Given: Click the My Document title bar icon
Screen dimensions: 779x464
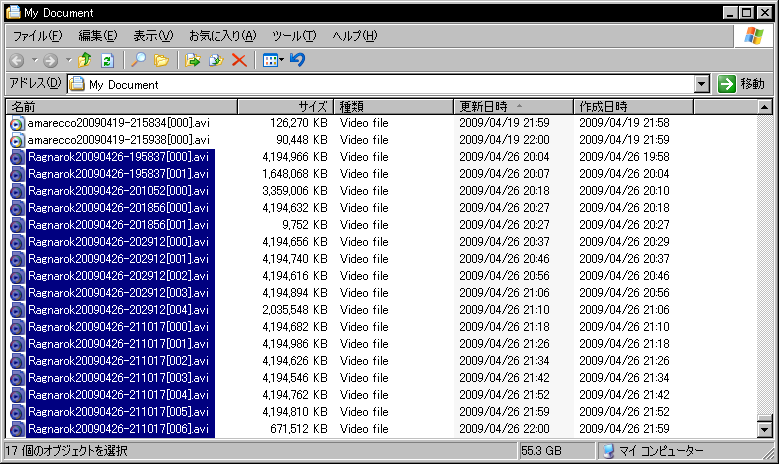Looking at the screenshot, I should 13,12.
